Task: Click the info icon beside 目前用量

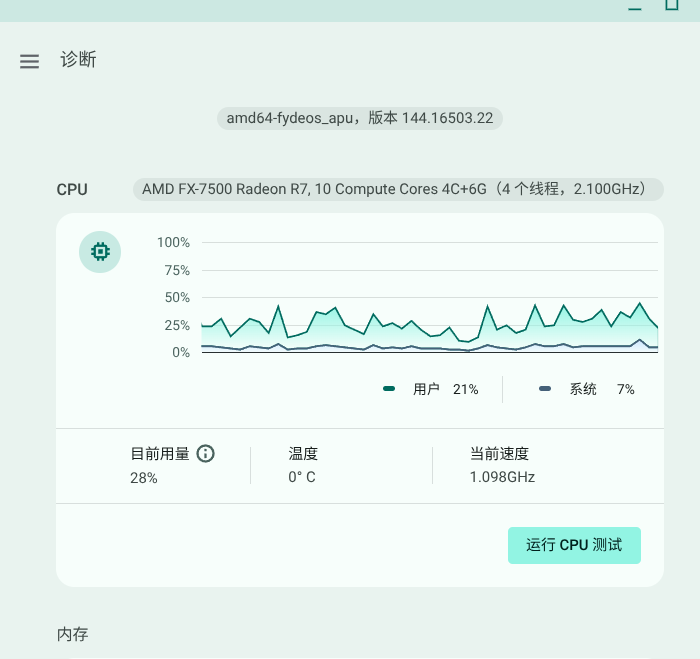Action: pyautogui.click(x=206, y=454)
